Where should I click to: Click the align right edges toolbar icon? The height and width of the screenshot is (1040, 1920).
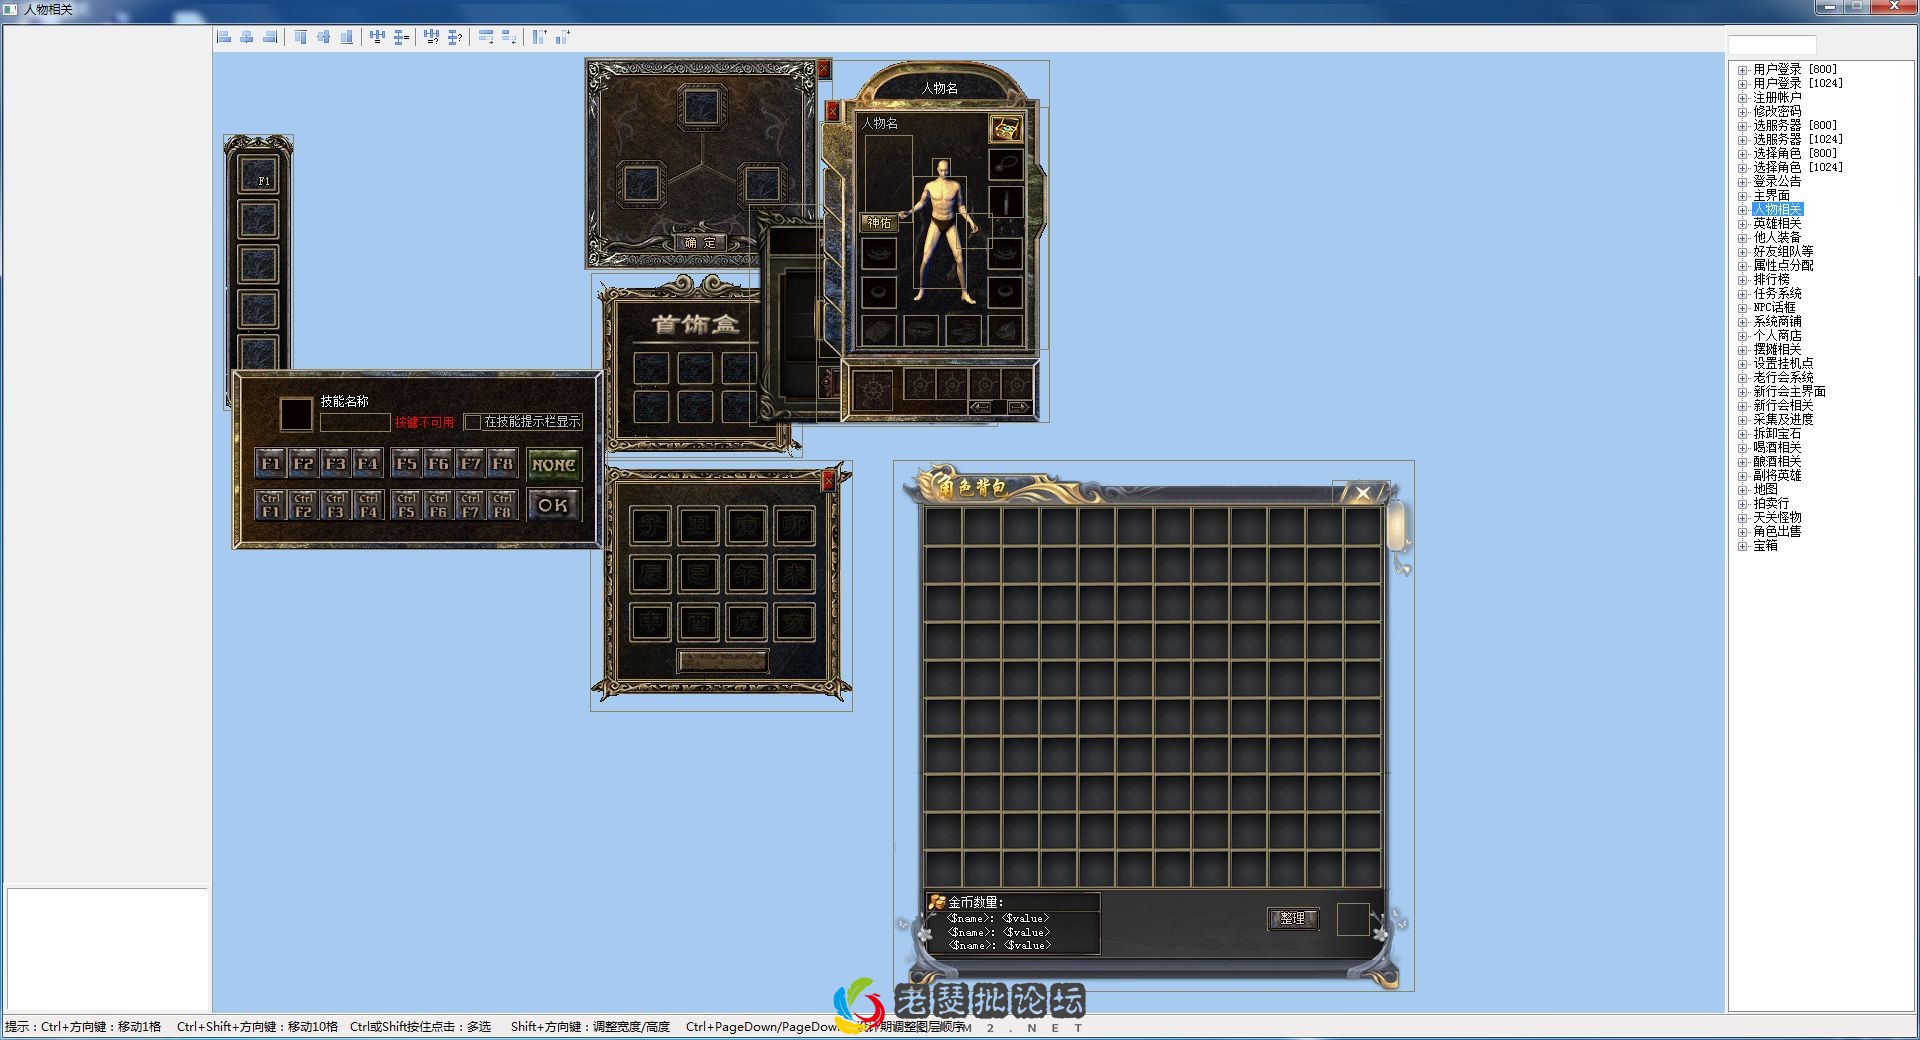click(270, 37)
